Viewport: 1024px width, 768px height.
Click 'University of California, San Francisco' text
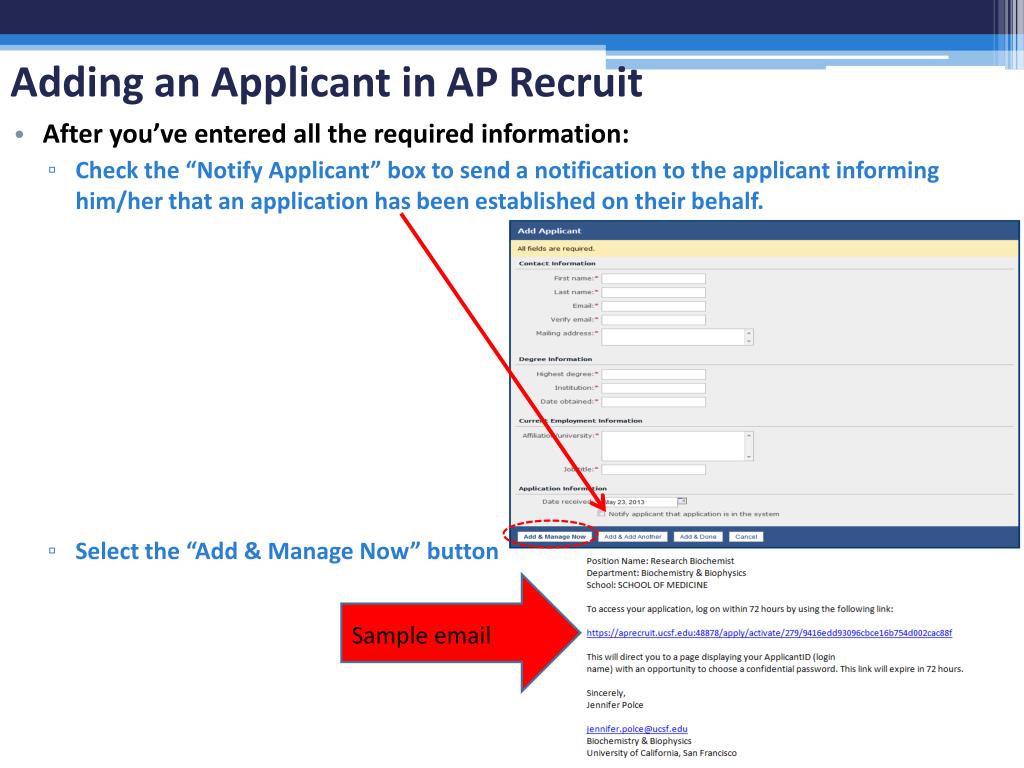(661, 753)
